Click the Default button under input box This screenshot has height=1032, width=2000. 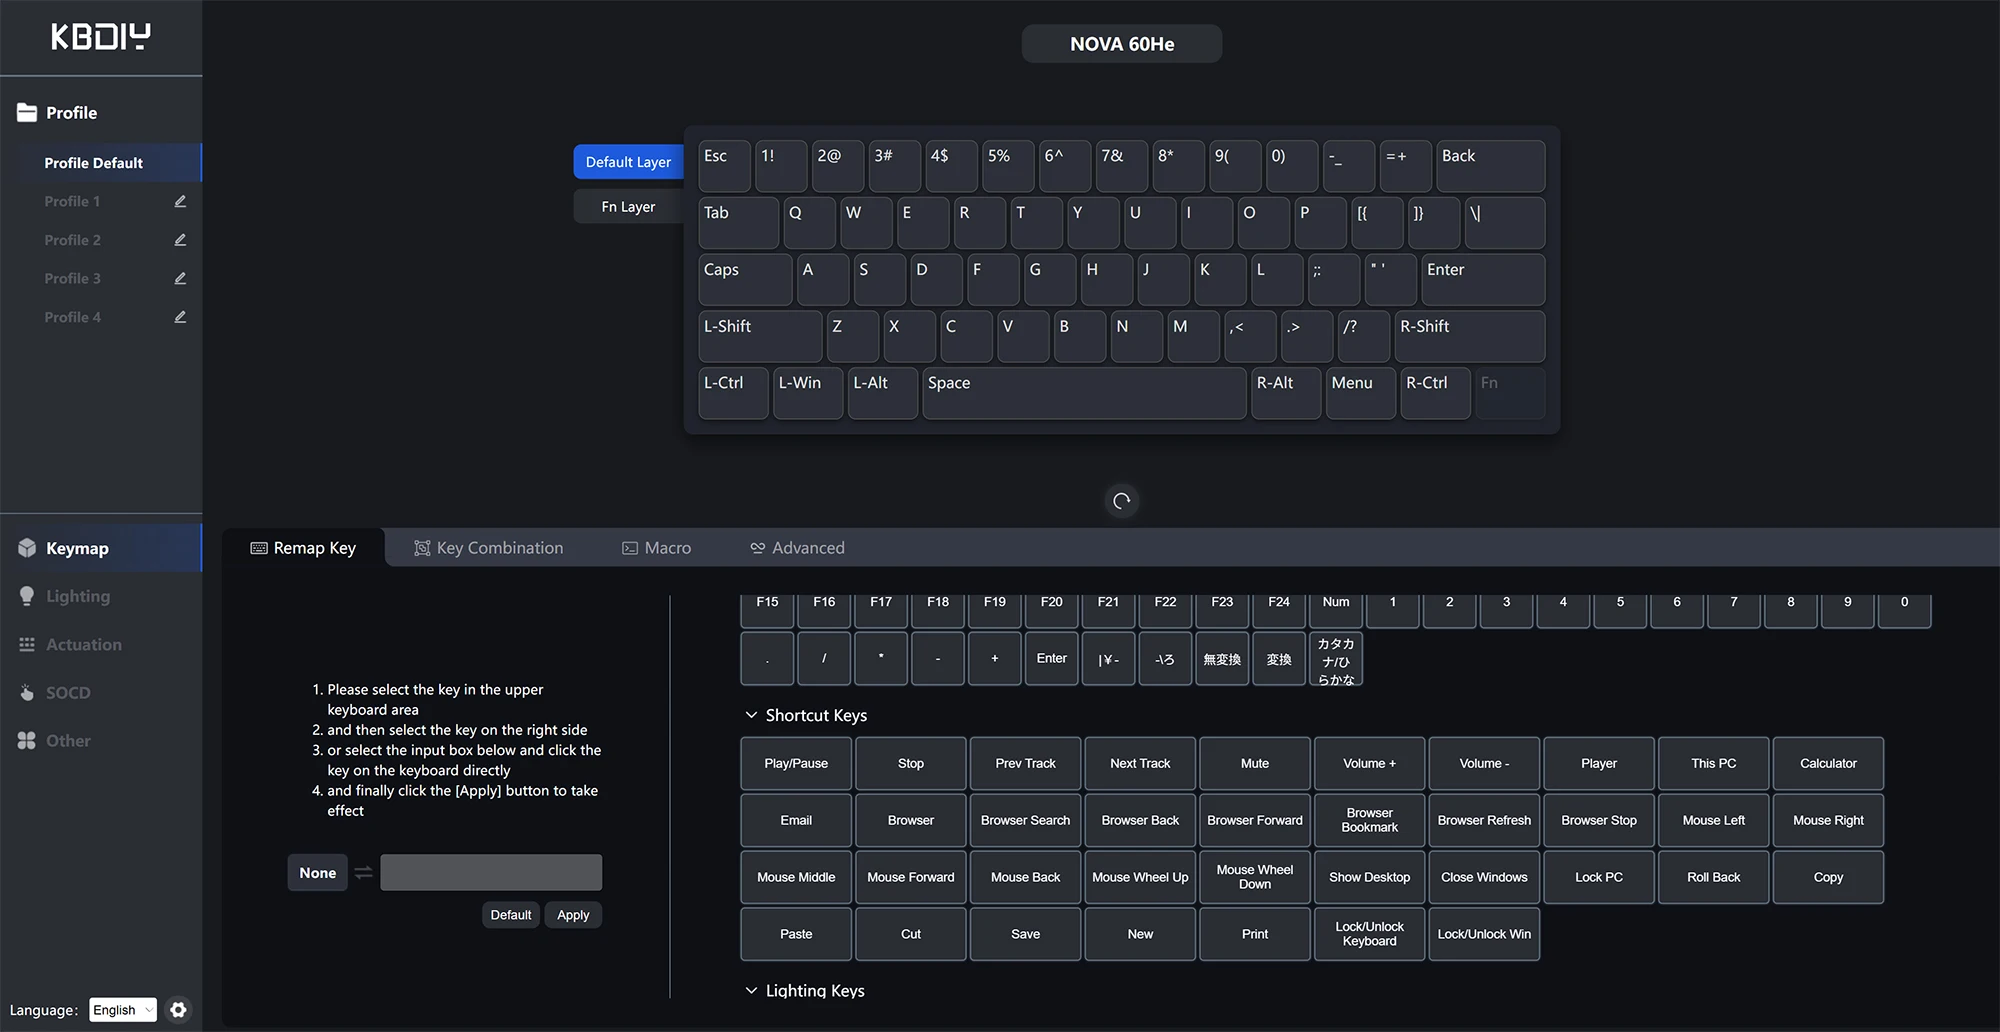pyautogui.click(x=511, y=915)
